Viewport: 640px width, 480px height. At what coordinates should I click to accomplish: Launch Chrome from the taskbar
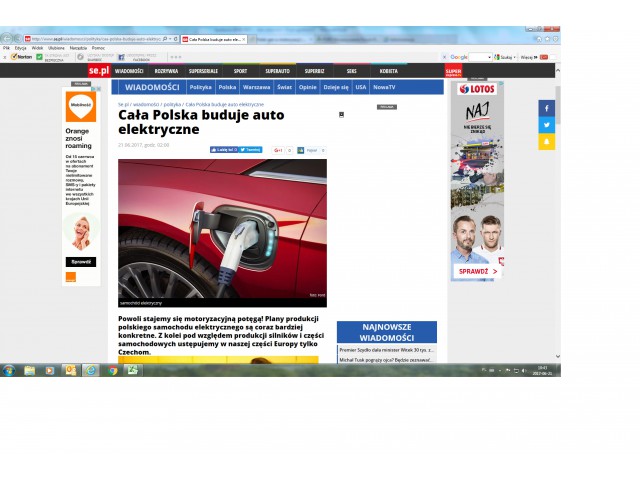tap(112, 370)
